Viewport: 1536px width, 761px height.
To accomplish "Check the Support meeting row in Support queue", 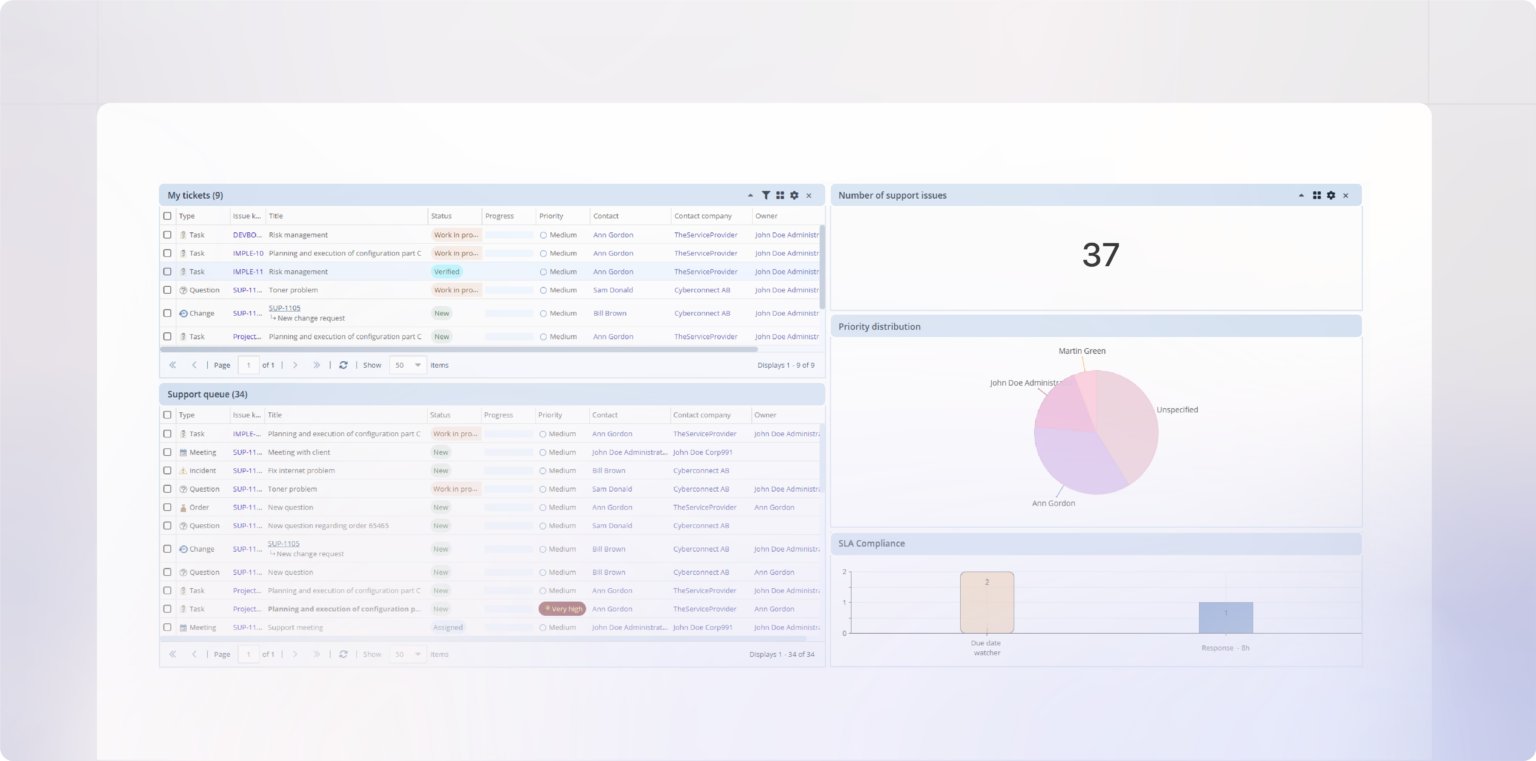I will pyautogui.click(x=167, y=628).
